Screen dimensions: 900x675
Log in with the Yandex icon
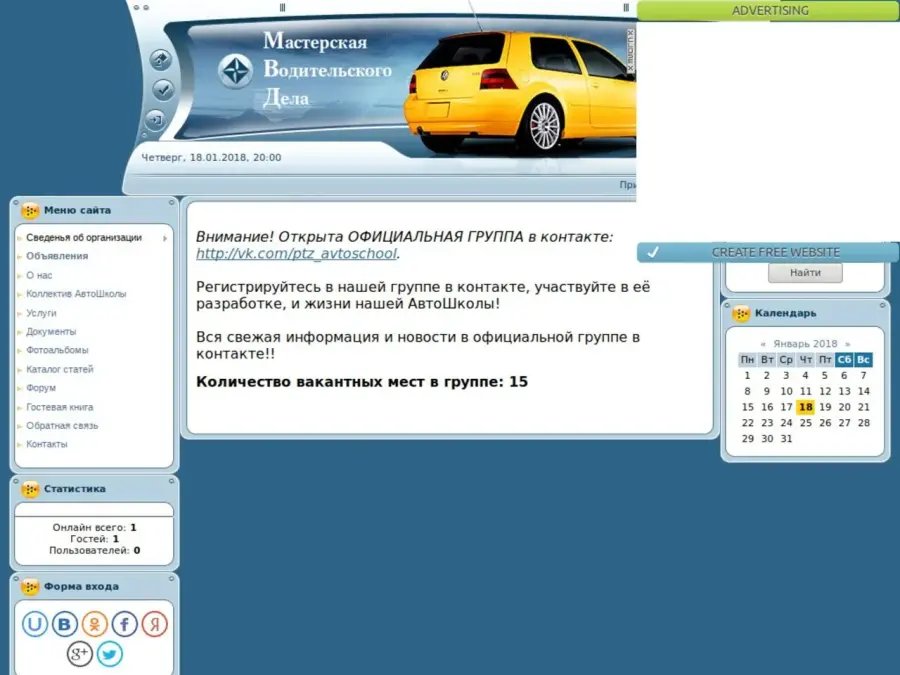[154, 625]
